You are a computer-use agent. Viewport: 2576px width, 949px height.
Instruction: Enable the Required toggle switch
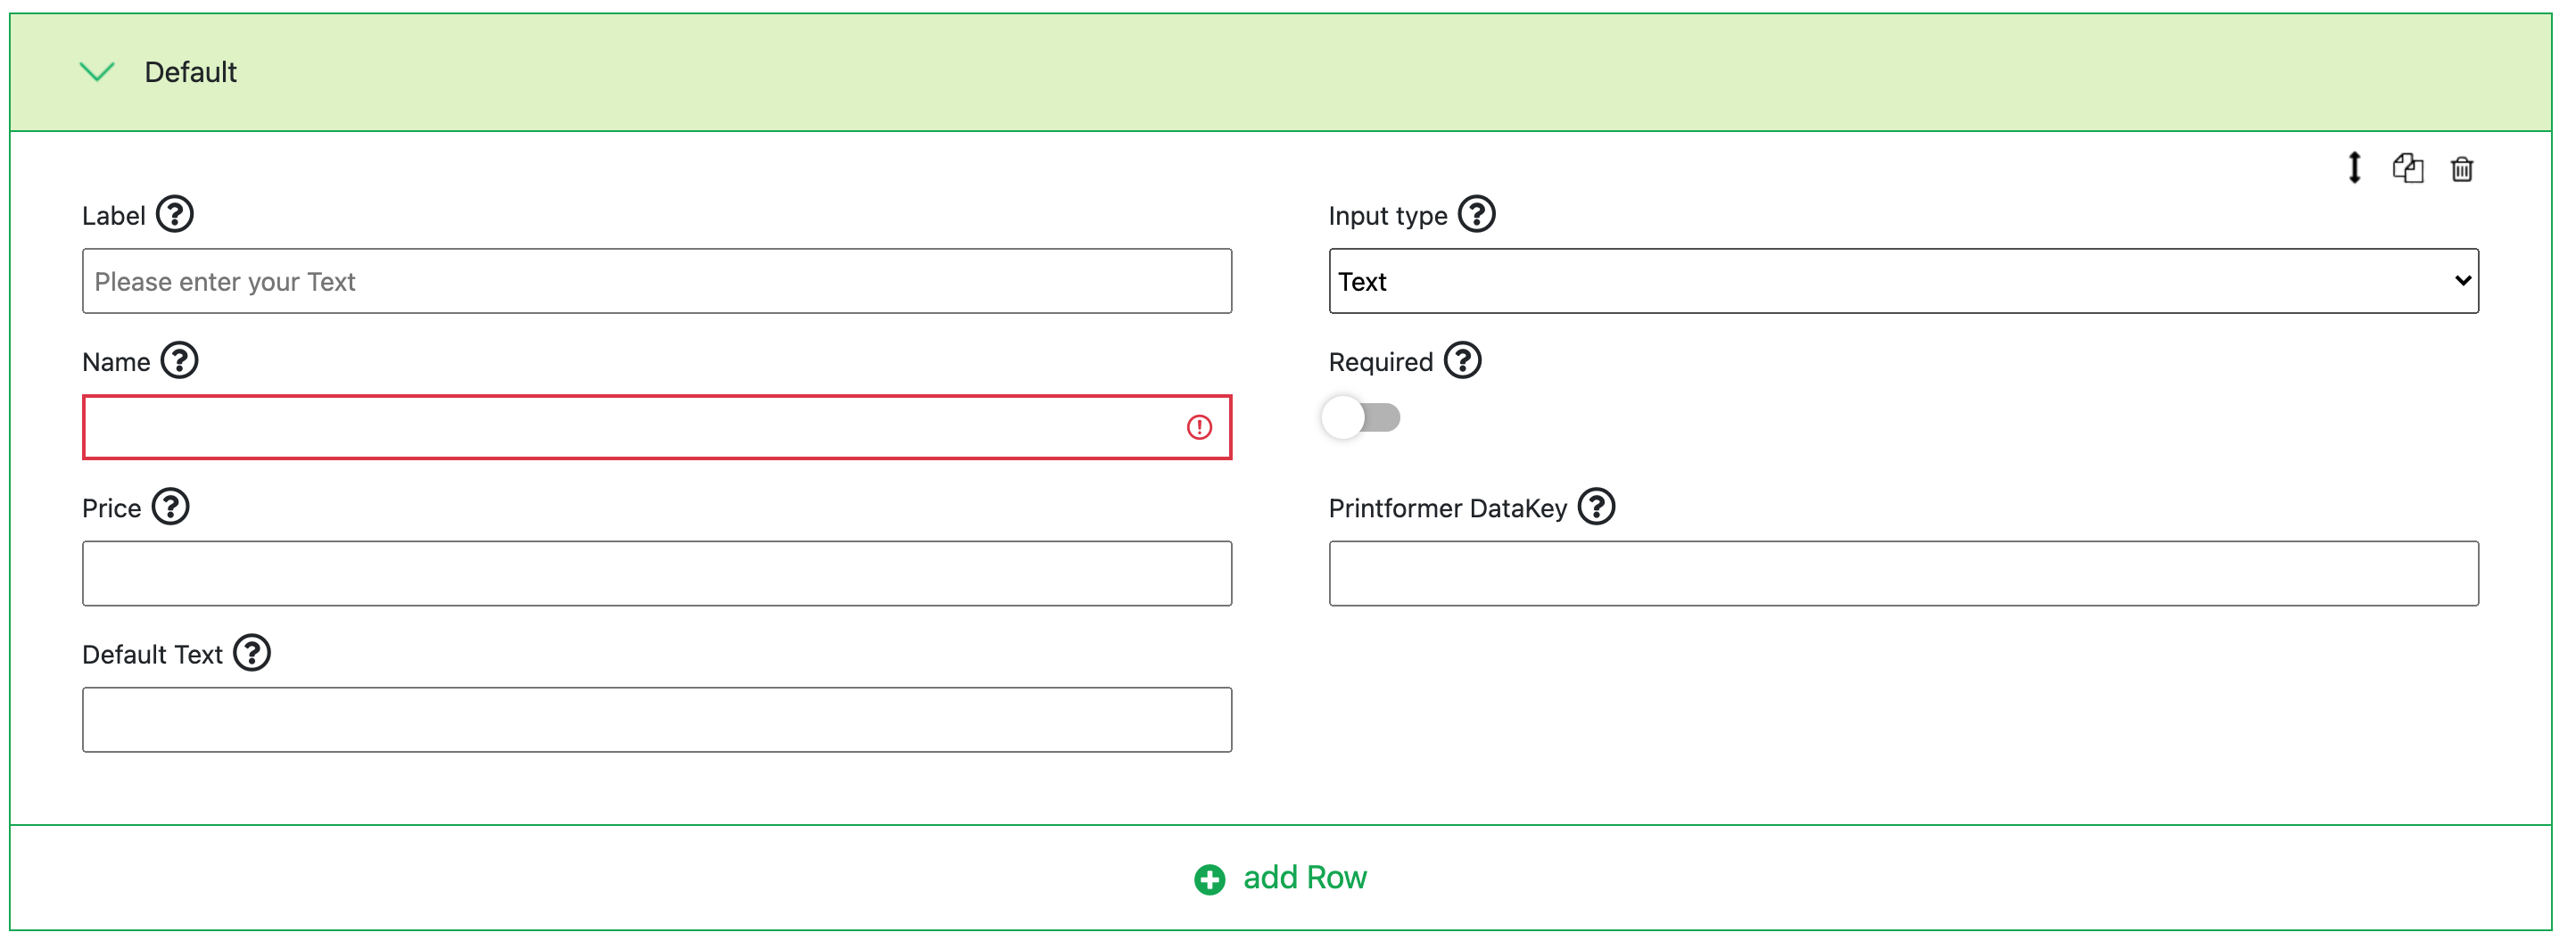click(1361, 418)
